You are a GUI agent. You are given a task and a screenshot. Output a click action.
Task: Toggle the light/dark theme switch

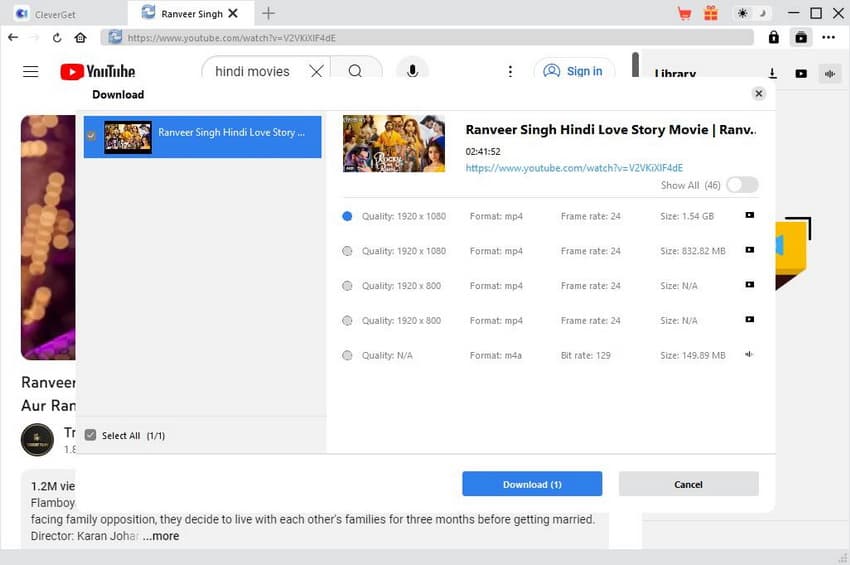[751, 13]
